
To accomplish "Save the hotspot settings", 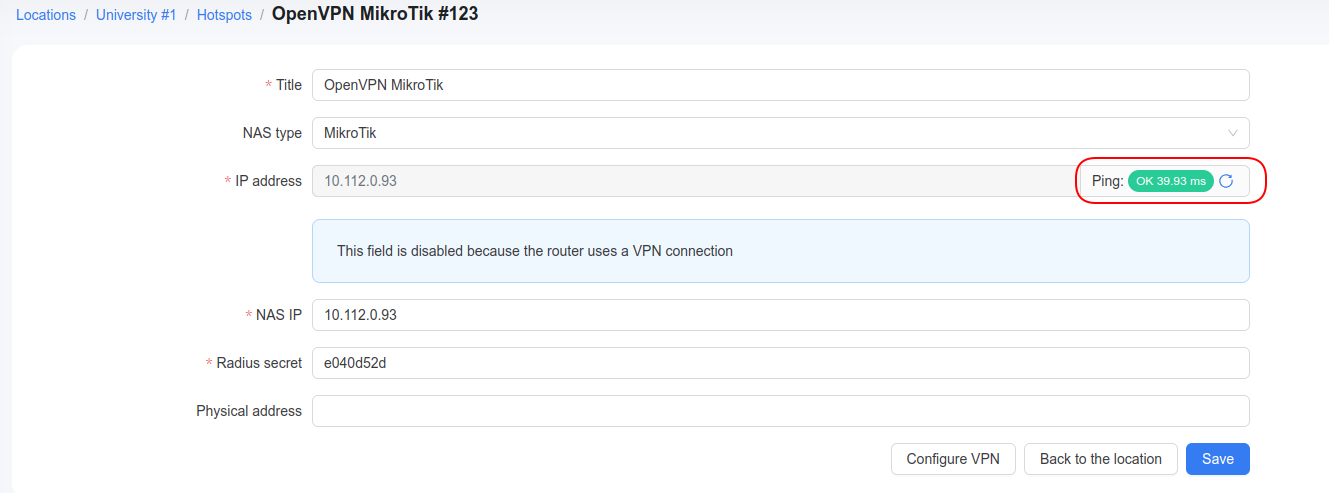I will 1218,459.
